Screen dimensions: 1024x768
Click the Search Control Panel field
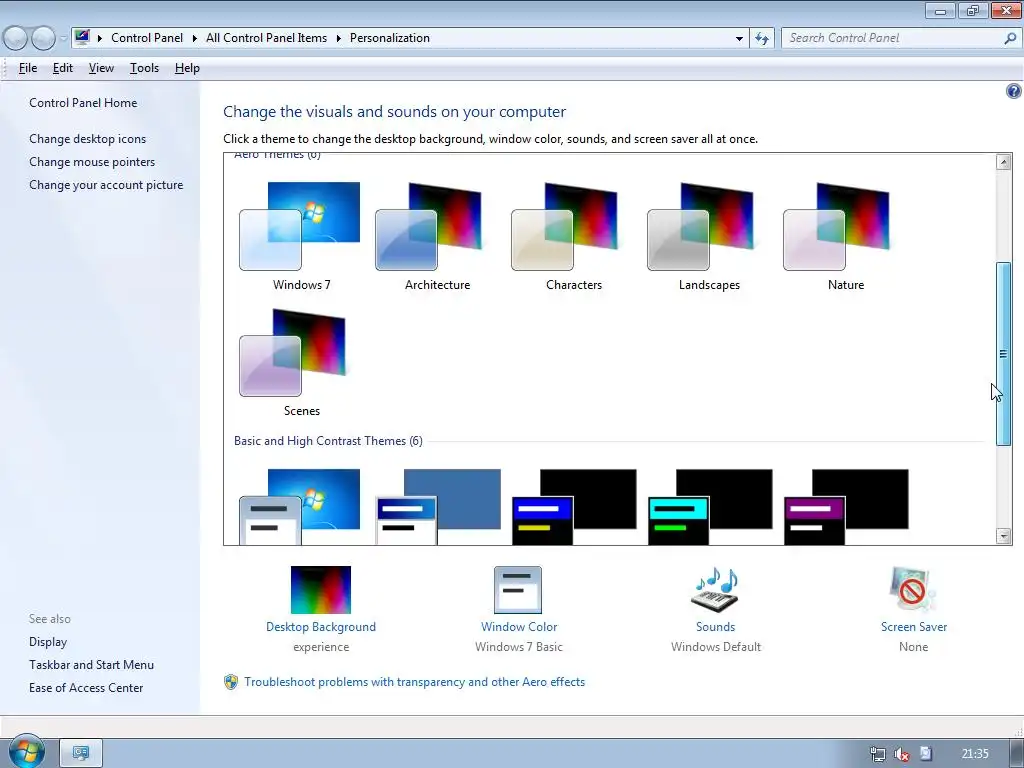point(893,38)
